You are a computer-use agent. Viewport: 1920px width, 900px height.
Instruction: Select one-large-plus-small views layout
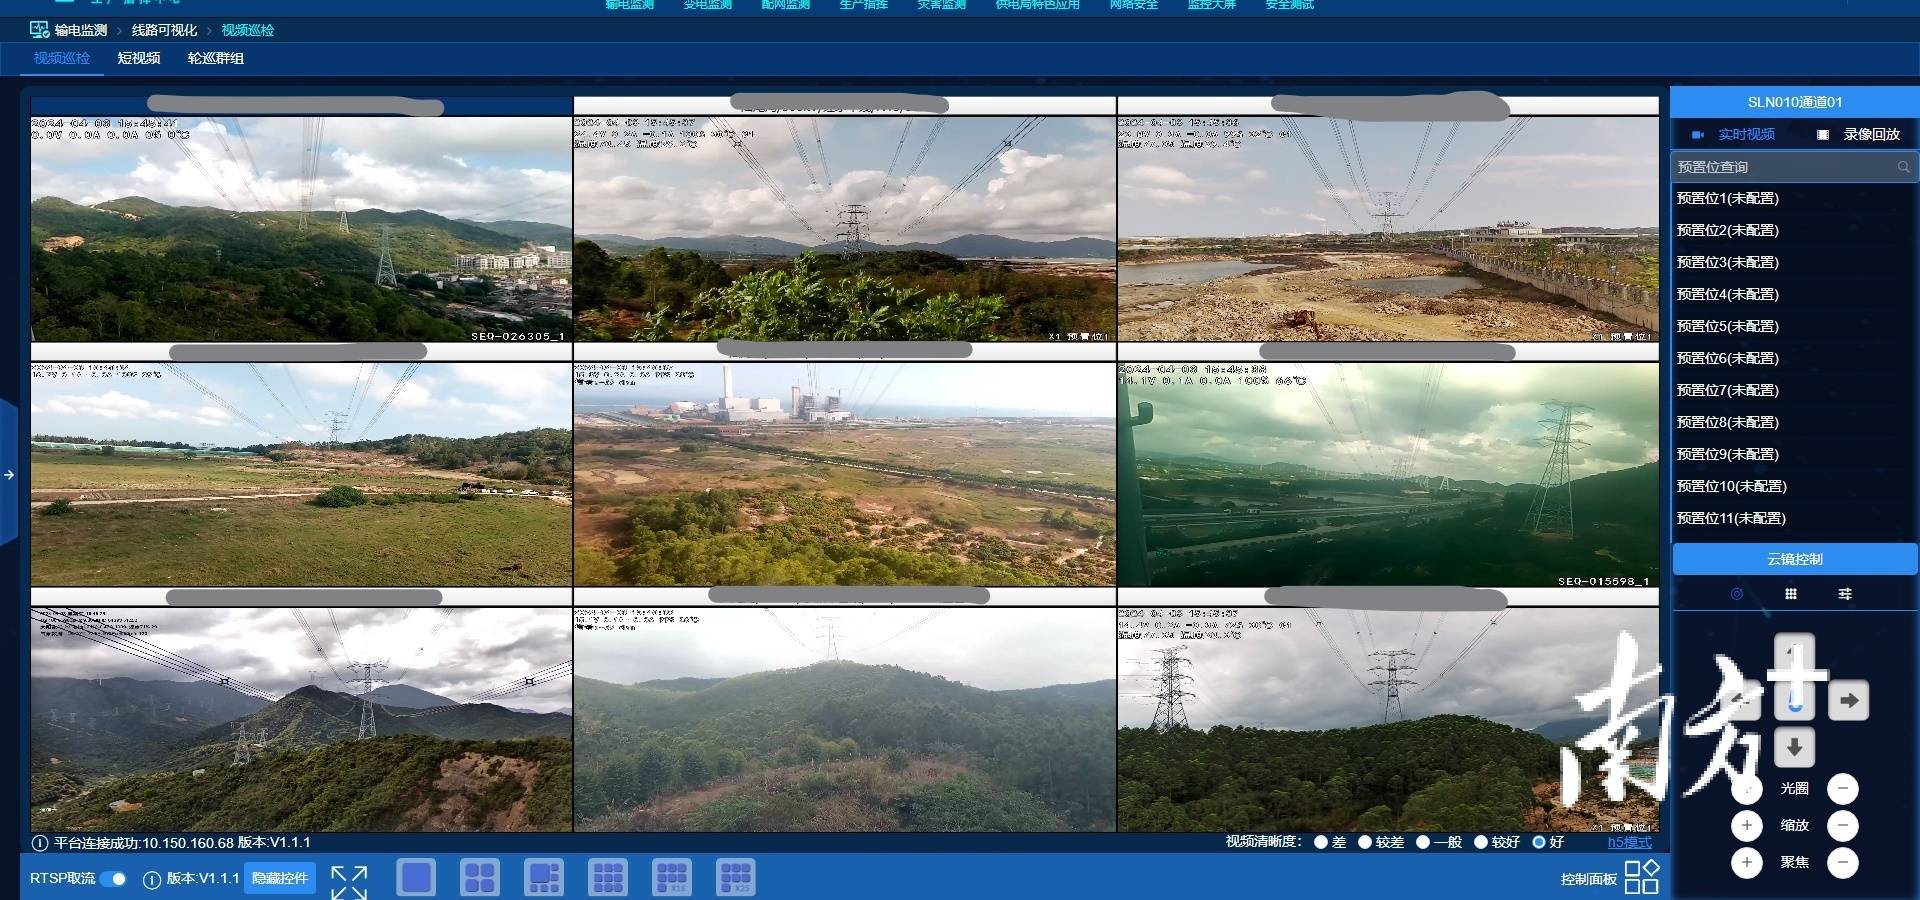pyautogui.click(x=544, y=878)
